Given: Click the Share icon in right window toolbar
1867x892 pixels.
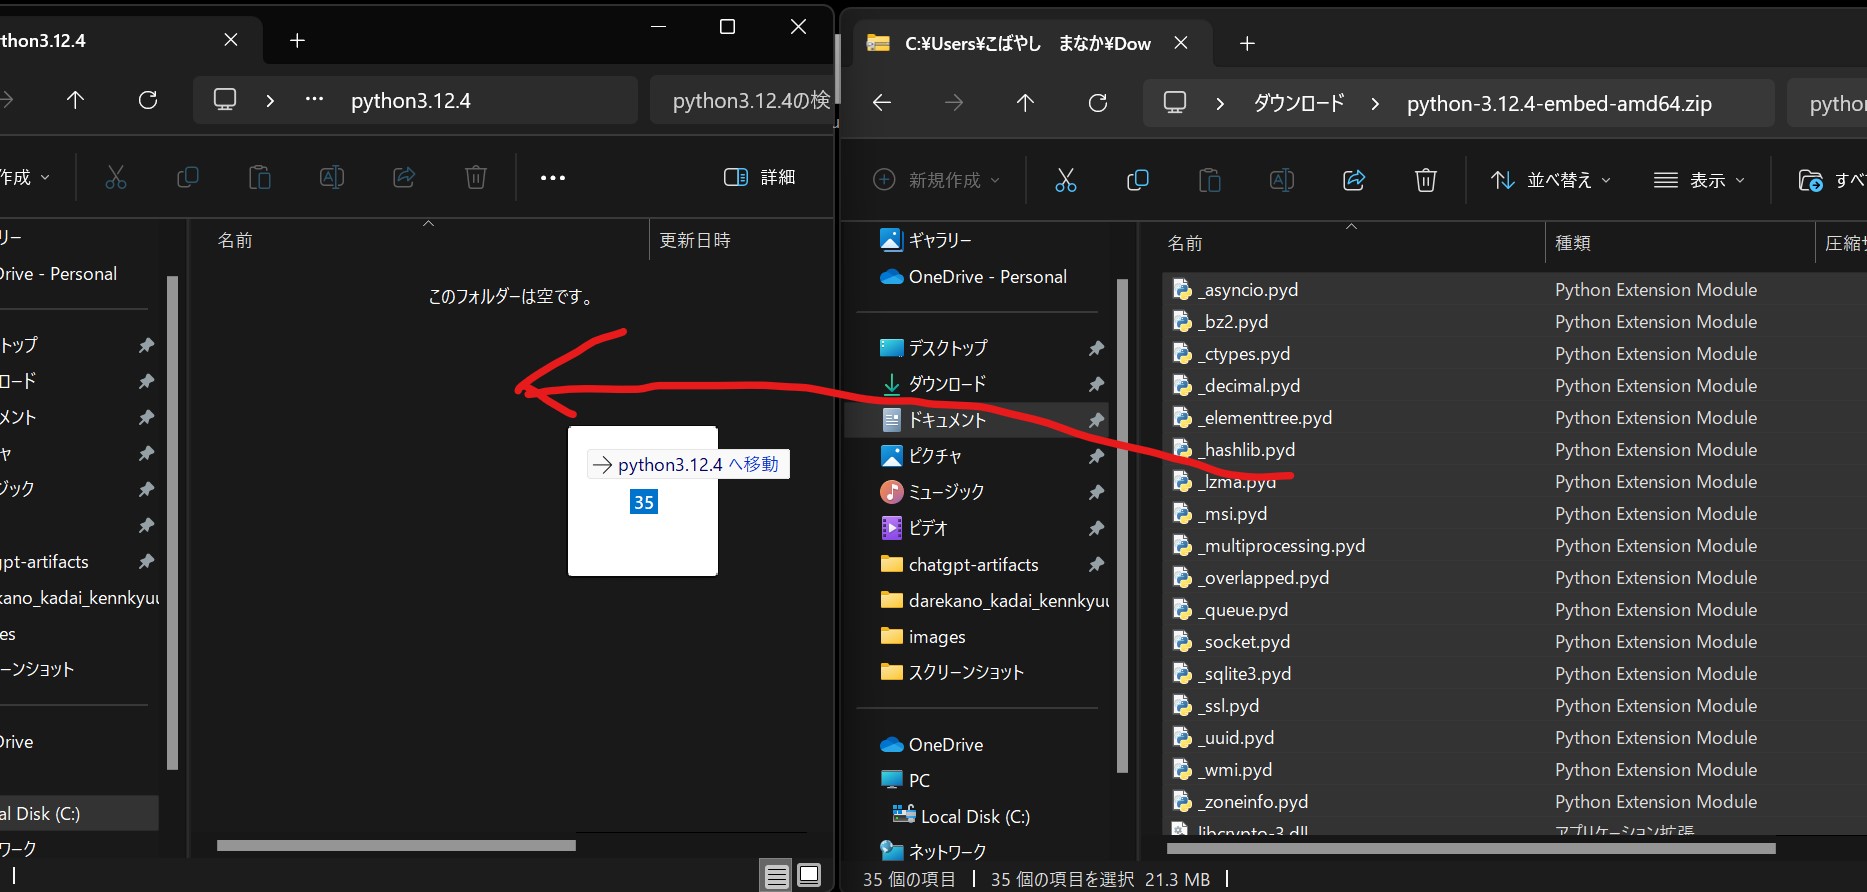Looking at the screenshot, I should pos(1353,180).
